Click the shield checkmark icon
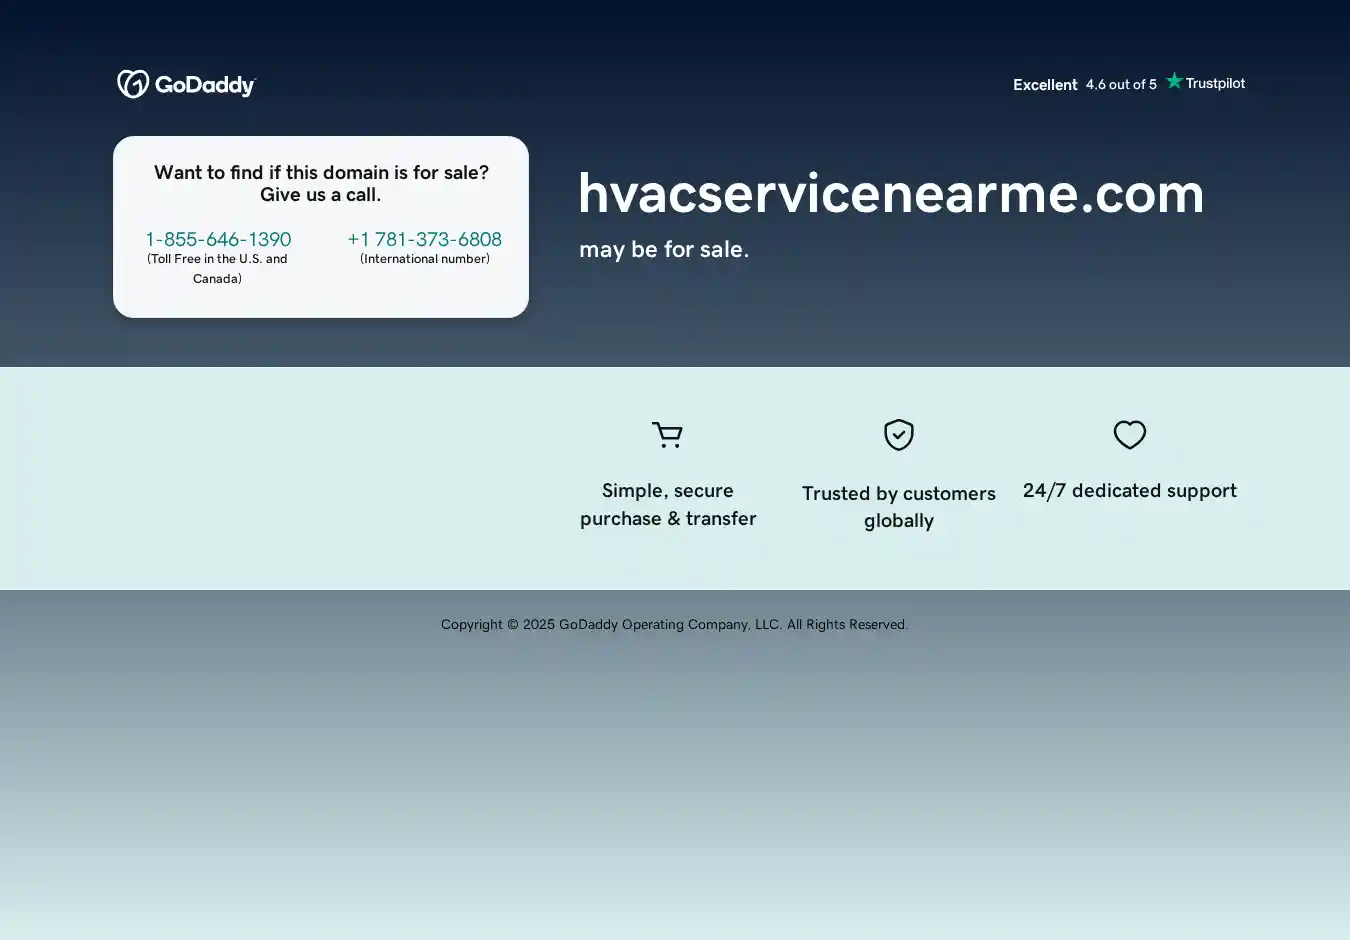The width and height of the screenshot is (1350, 940). point(899,435)
